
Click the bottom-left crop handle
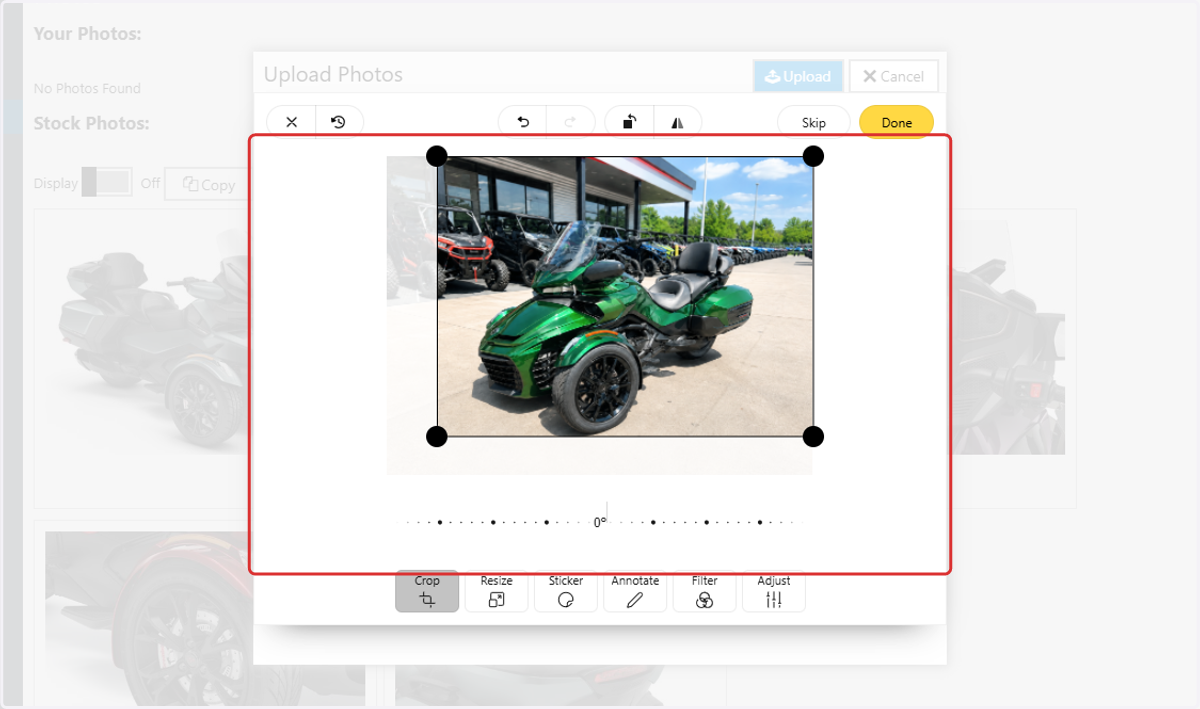[437, 436]
